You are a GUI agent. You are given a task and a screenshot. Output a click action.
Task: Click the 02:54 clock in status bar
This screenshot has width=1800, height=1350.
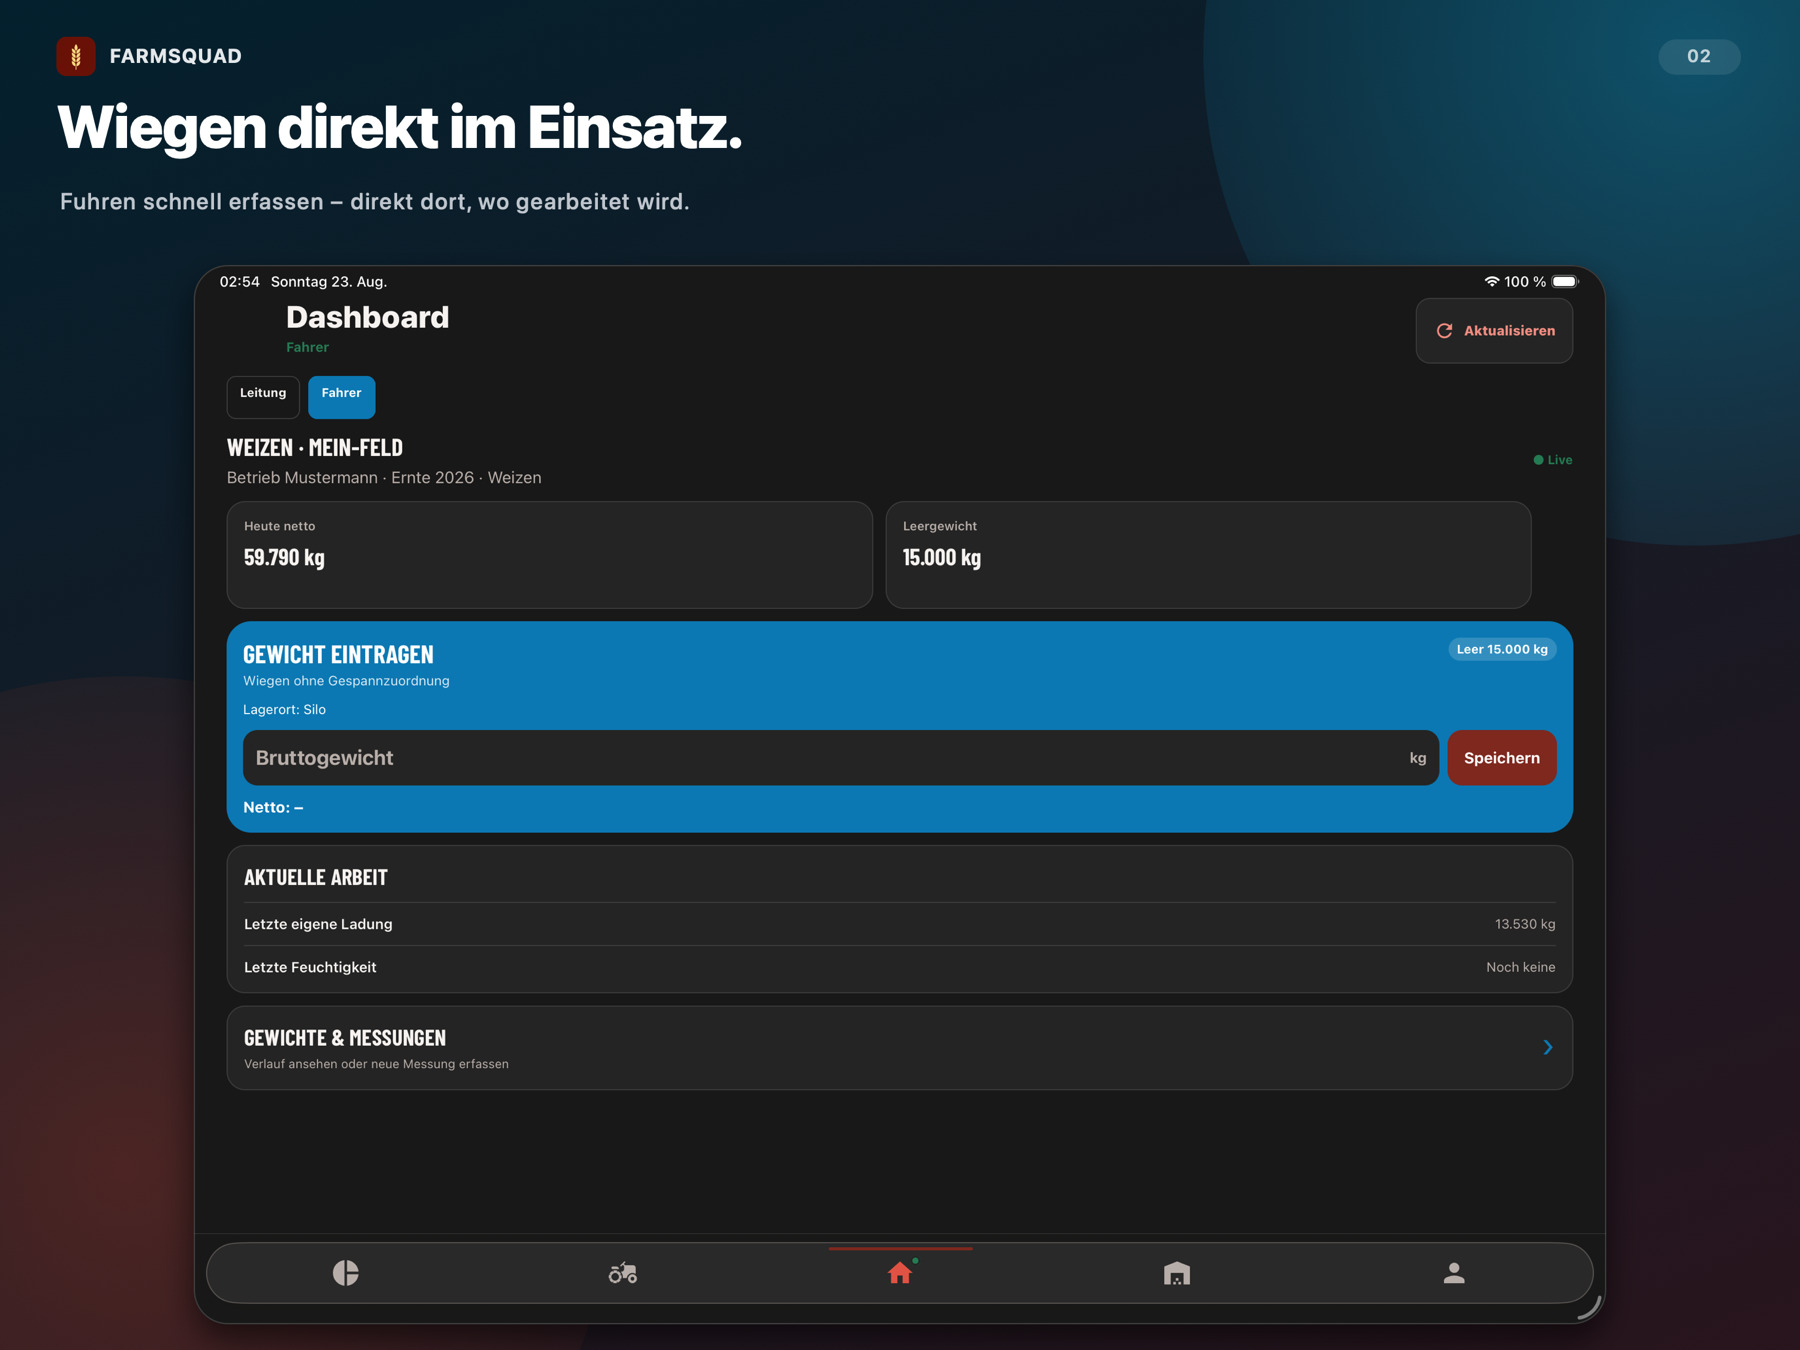pos(239,282)
